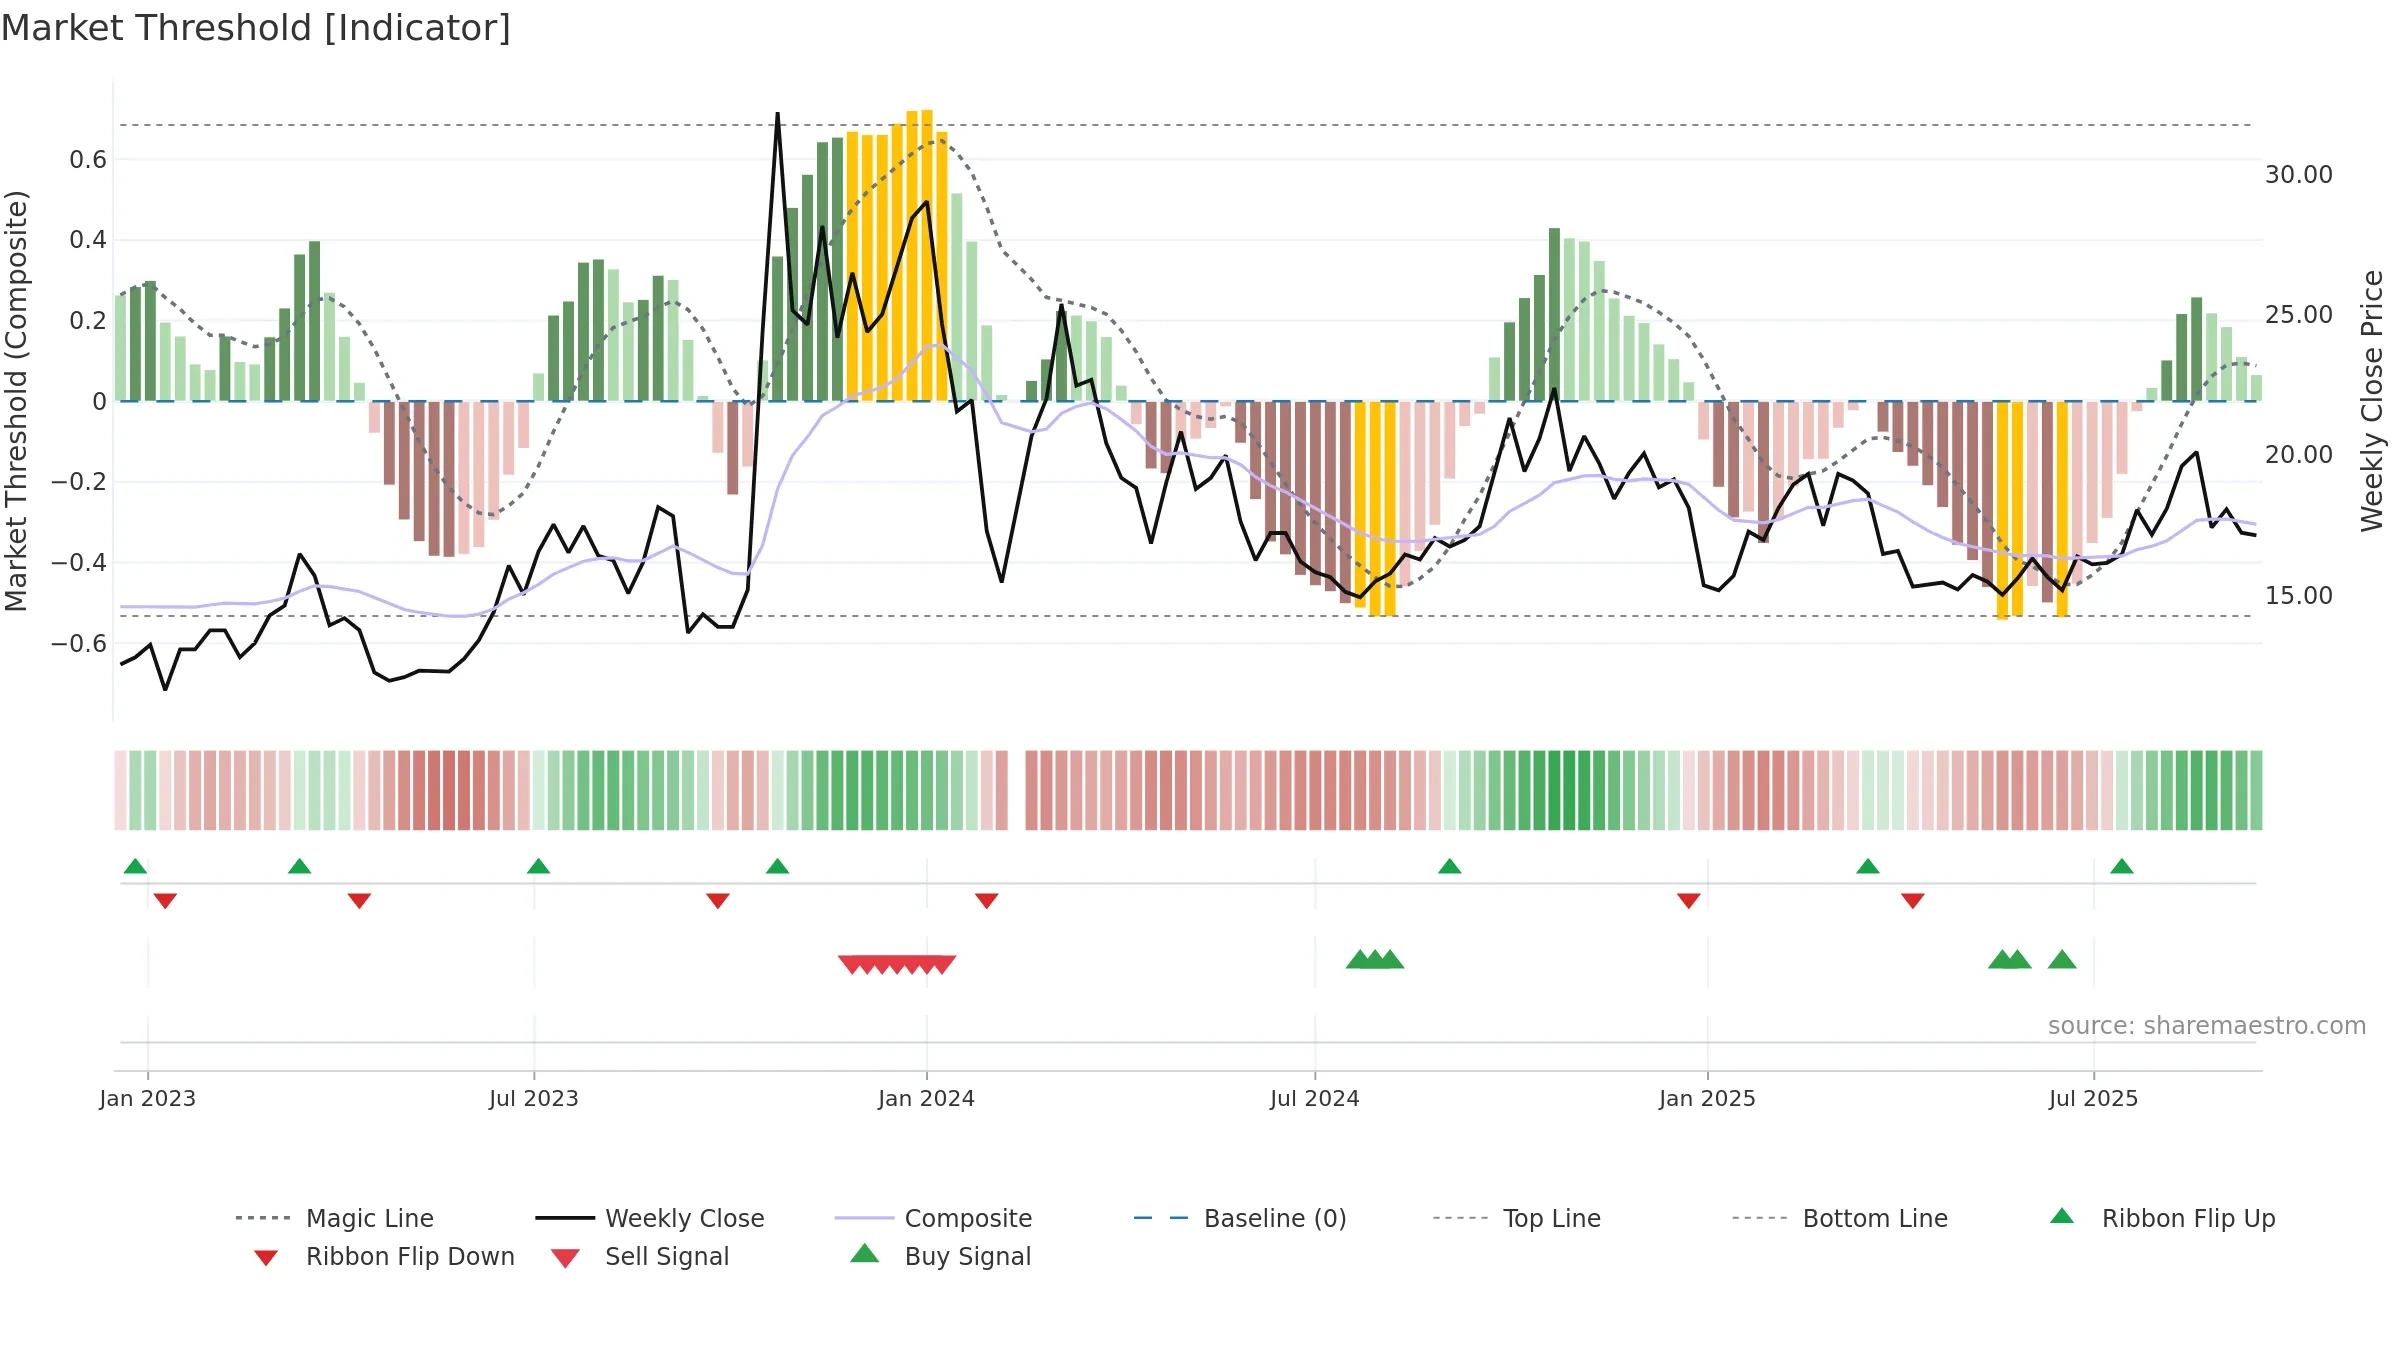Click the green Ribbon Flip Up legend triangle
This screenshot has width=2400, height=1350.
pos(2062,1216)
